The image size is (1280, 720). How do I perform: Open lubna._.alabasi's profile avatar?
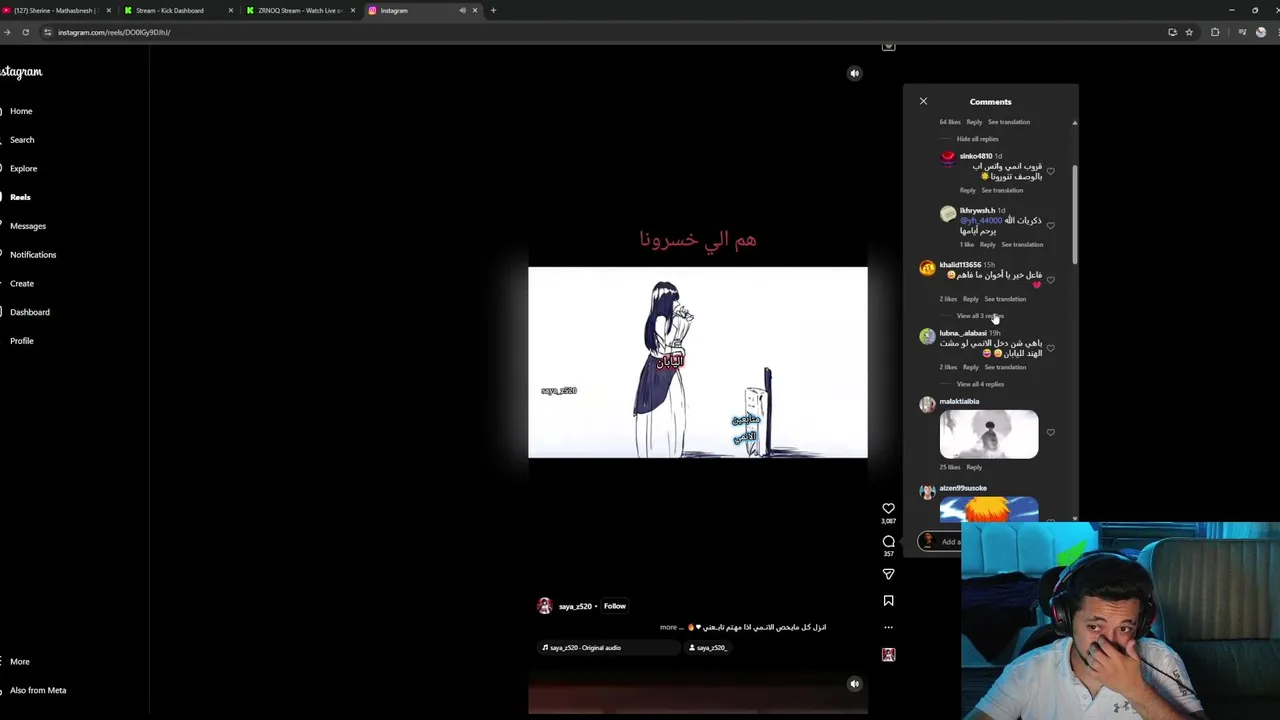pos(927,336)
